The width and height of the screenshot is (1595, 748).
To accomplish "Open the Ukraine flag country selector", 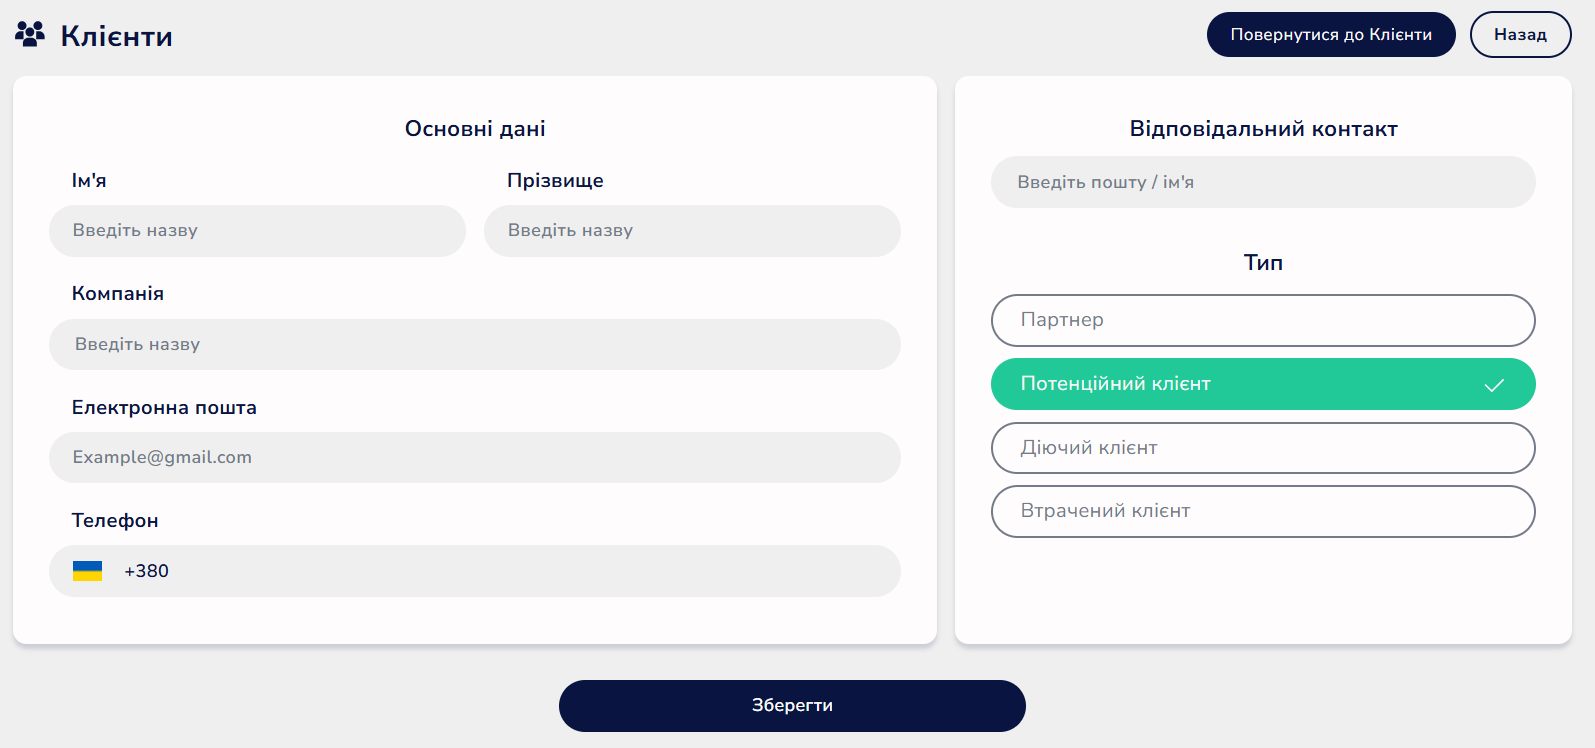I will tap(87, 571).
